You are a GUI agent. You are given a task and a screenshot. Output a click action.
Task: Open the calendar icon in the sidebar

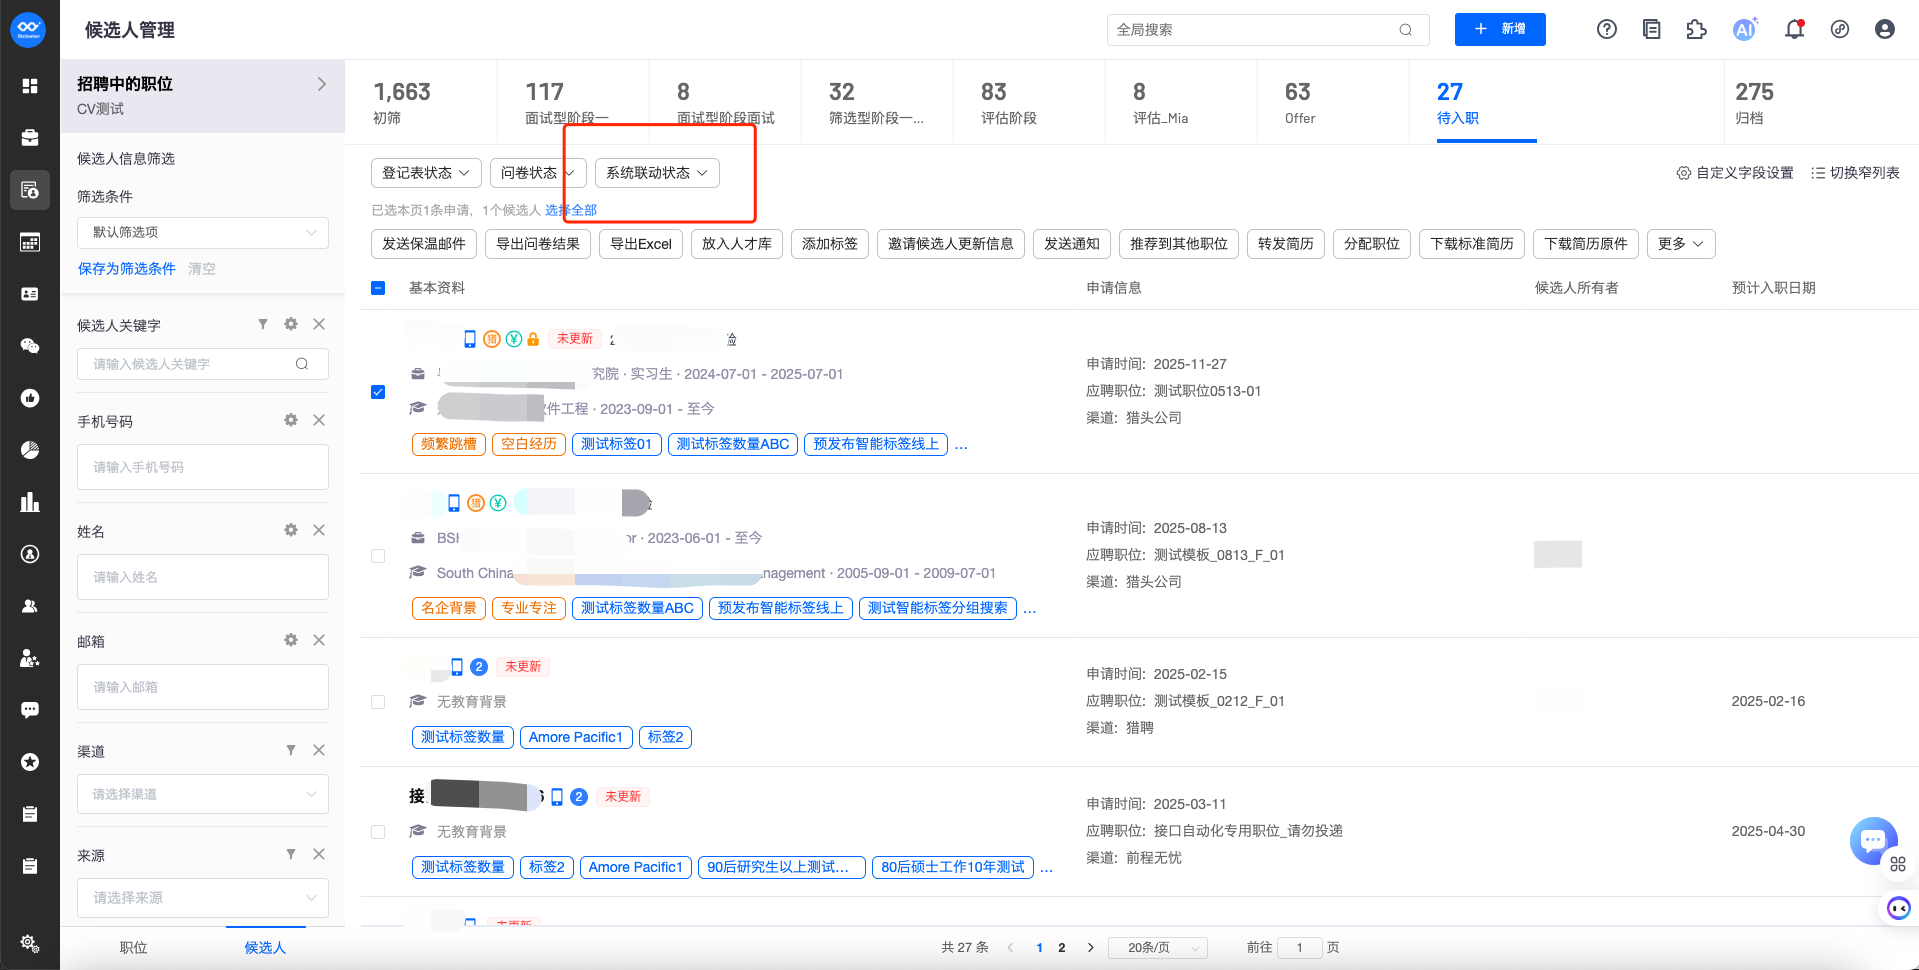point(30,242)
